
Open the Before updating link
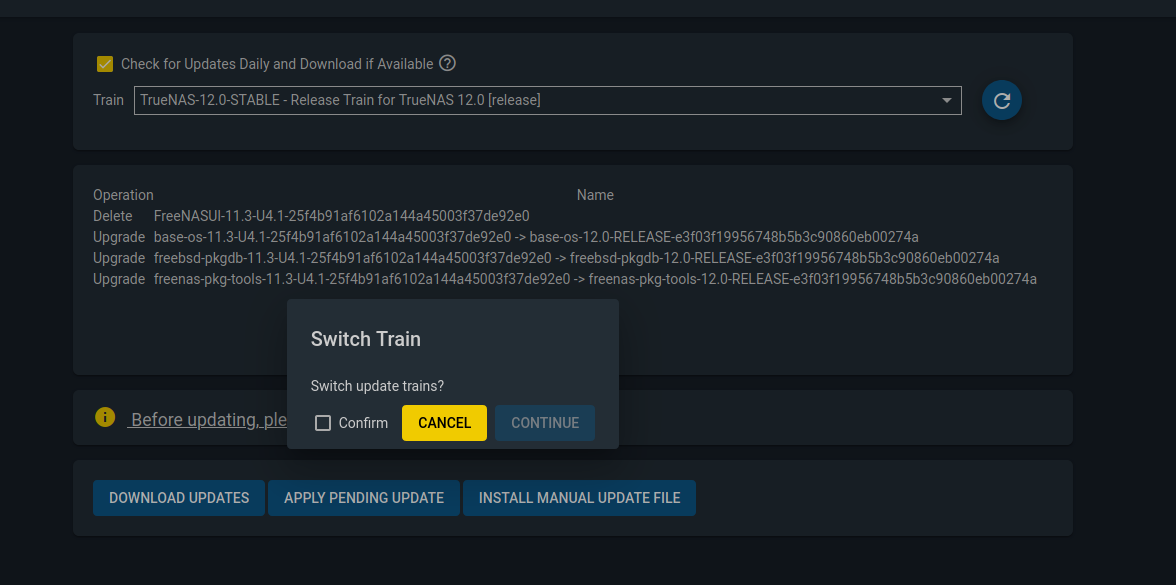point(207,419)
